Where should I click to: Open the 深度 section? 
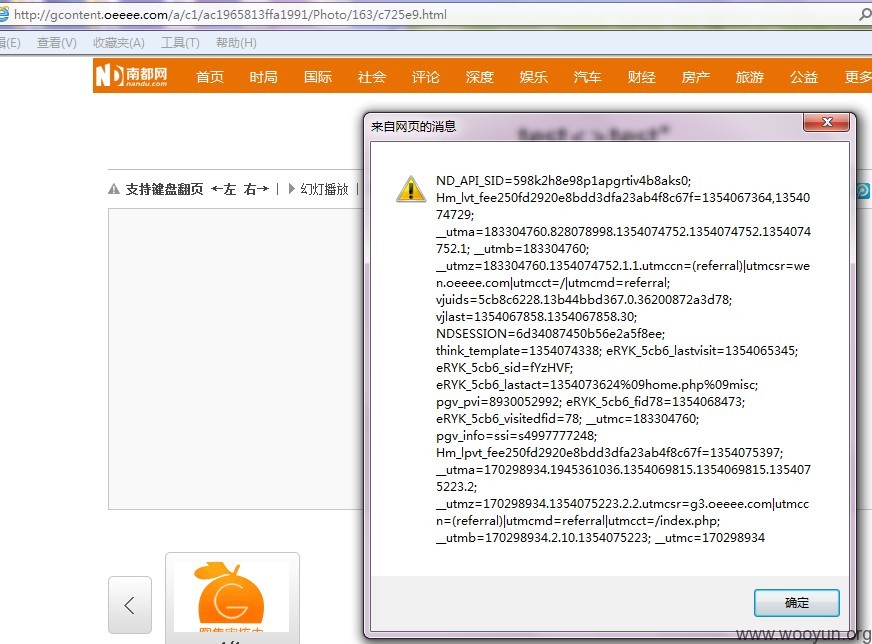(x=479, y=77)
